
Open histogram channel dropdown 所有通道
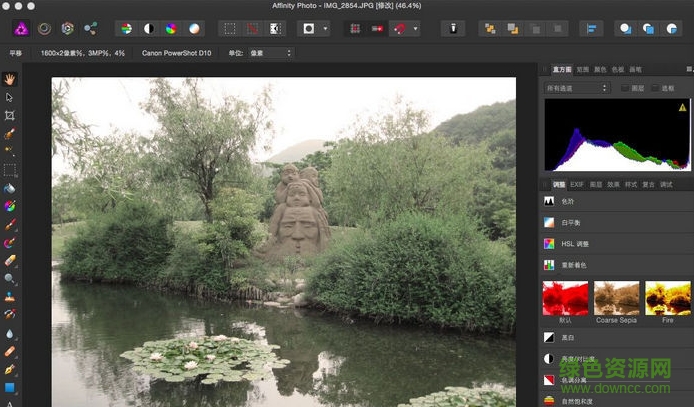(x=577, y=88)
